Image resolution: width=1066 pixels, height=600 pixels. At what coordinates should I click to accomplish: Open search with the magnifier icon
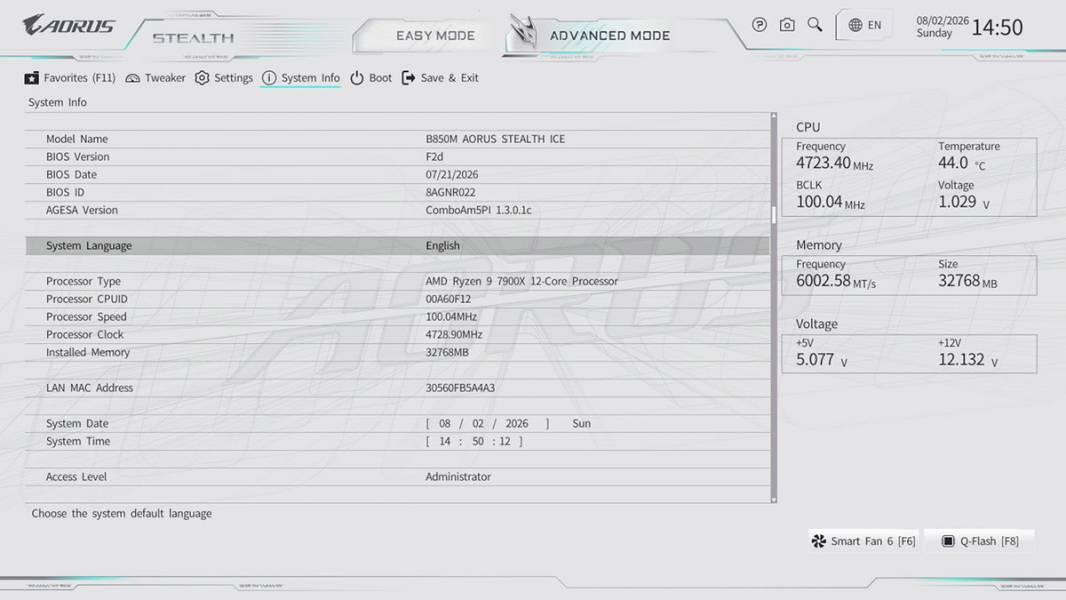point(814,25)
